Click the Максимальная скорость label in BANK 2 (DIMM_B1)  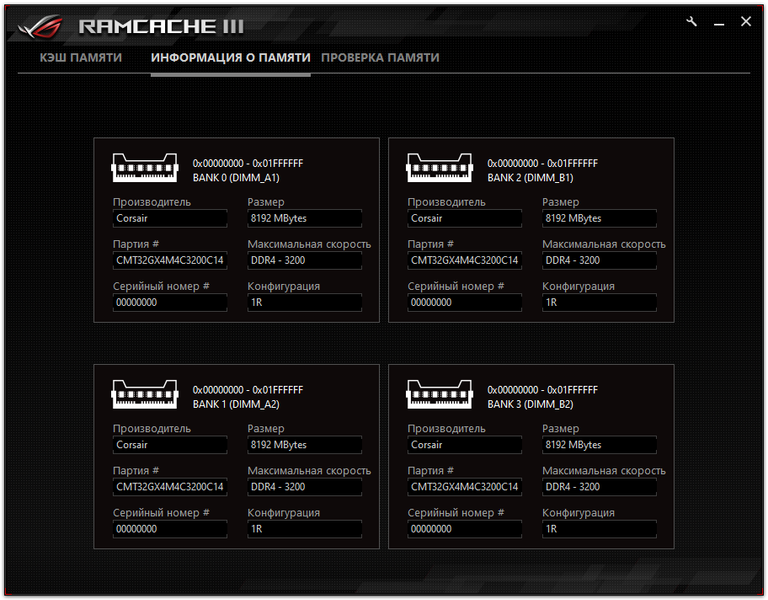(x=604, y=244)
